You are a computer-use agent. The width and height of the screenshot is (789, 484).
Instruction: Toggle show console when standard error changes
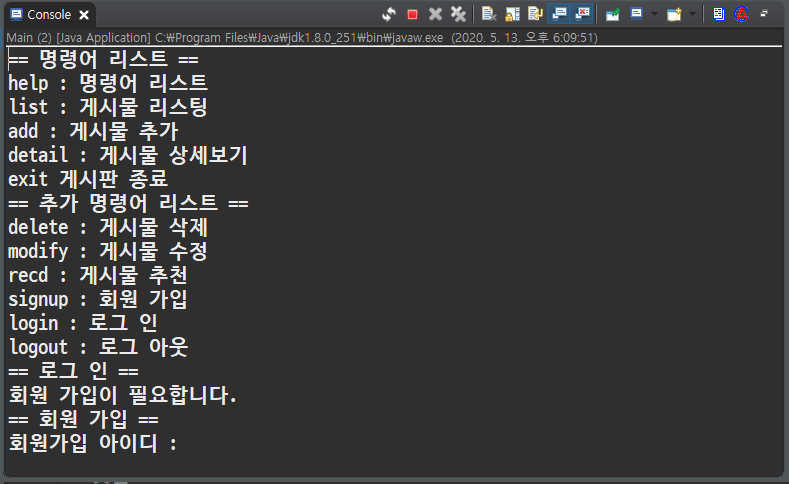point(582,14)
